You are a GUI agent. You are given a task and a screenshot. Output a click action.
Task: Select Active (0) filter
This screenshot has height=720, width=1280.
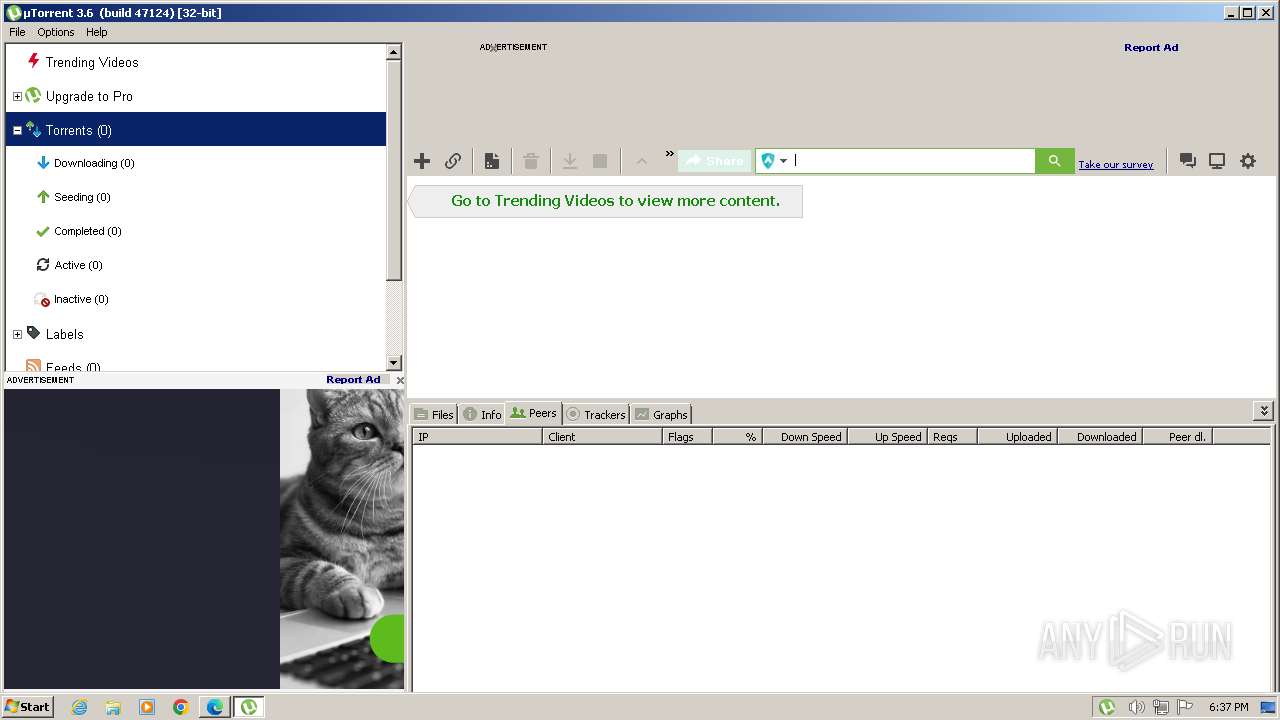click(x=78, y=265)
